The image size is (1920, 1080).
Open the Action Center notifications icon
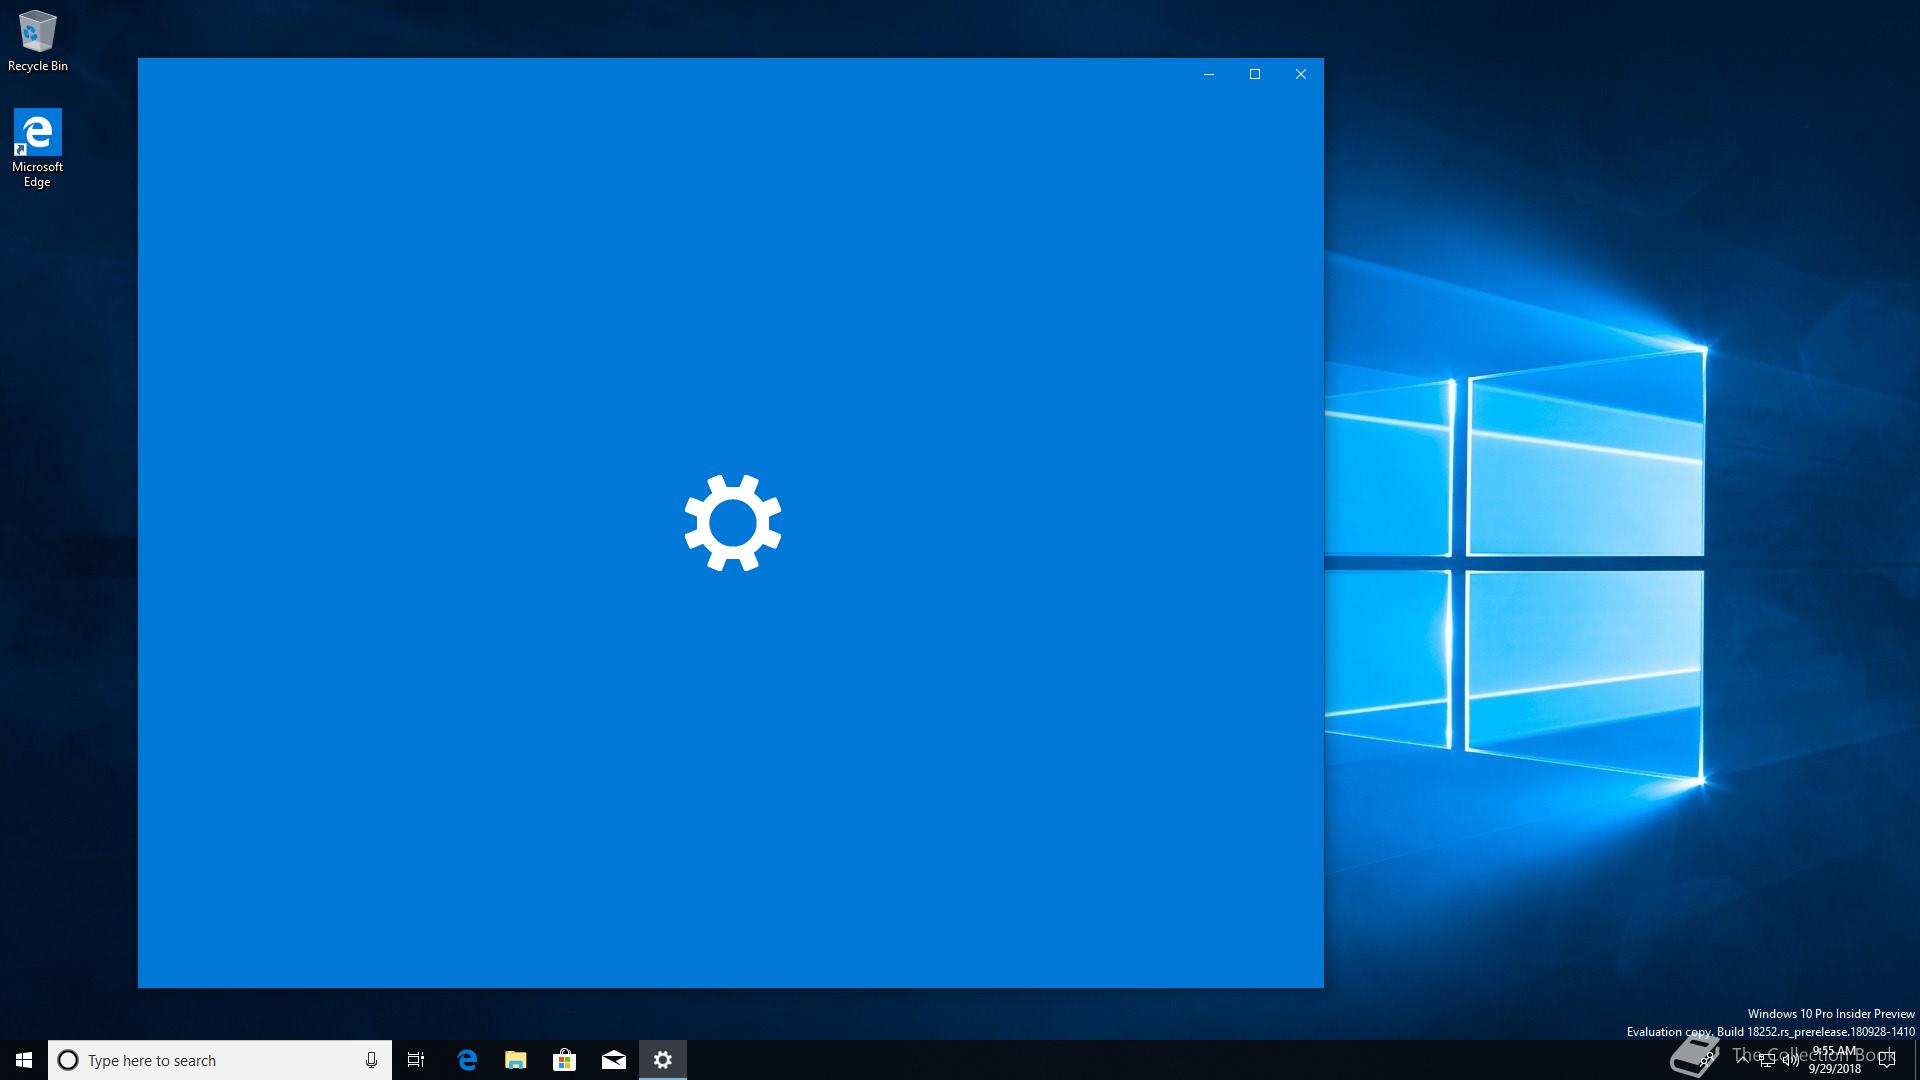tap(1887, 1060)
